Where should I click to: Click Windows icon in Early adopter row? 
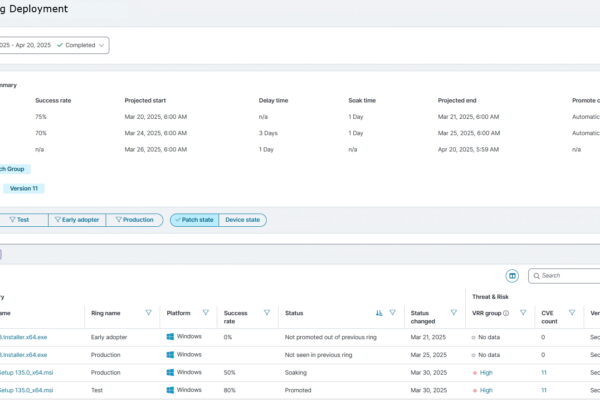point(170,336)
